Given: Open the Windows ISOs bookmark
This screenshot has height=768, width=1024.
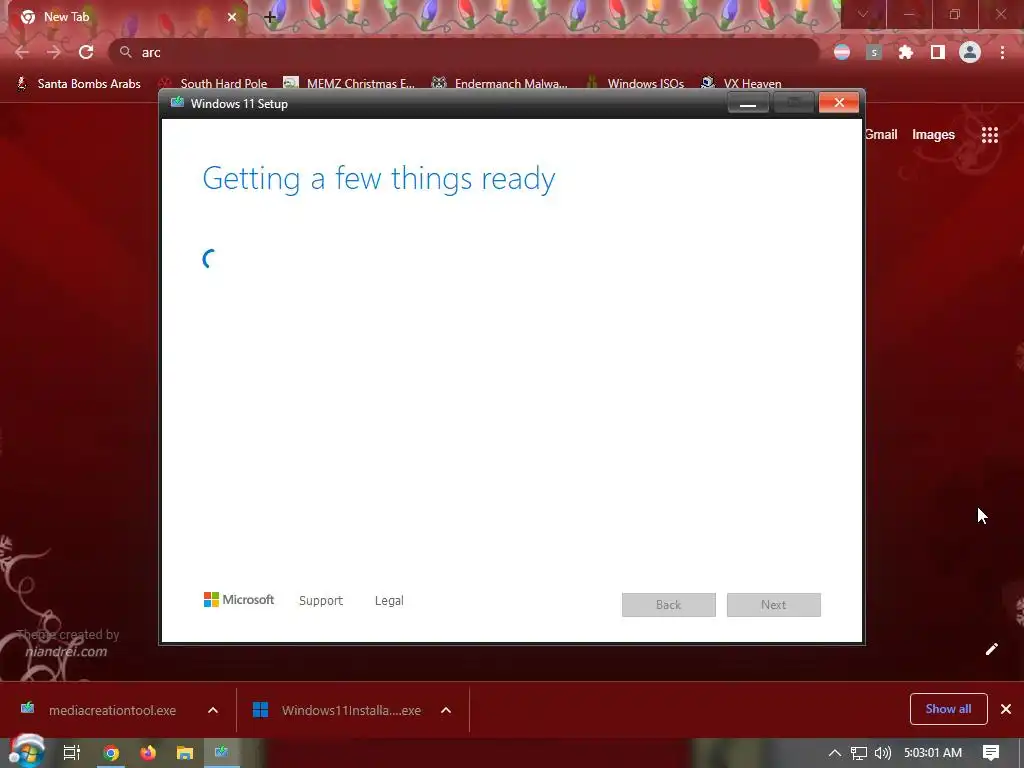Looking at the screenshot, I should 635,84.
